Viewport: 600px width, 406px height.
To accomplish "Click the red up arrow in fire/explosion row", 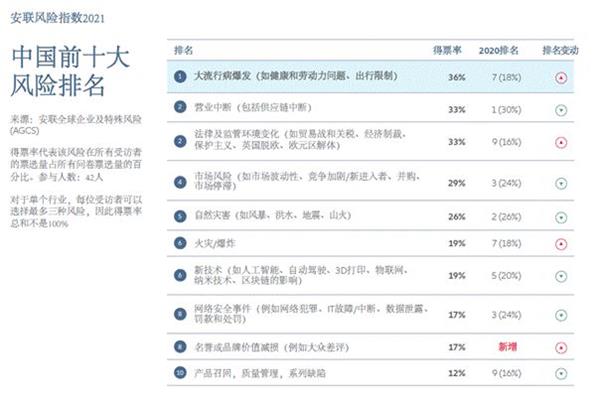I will (x=561, y=244).
